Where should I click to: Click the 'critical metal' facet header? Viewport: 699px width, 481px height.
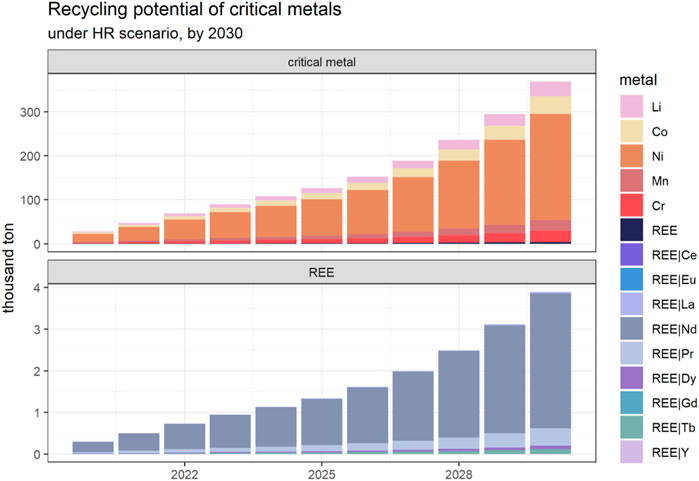click(321, 62)
